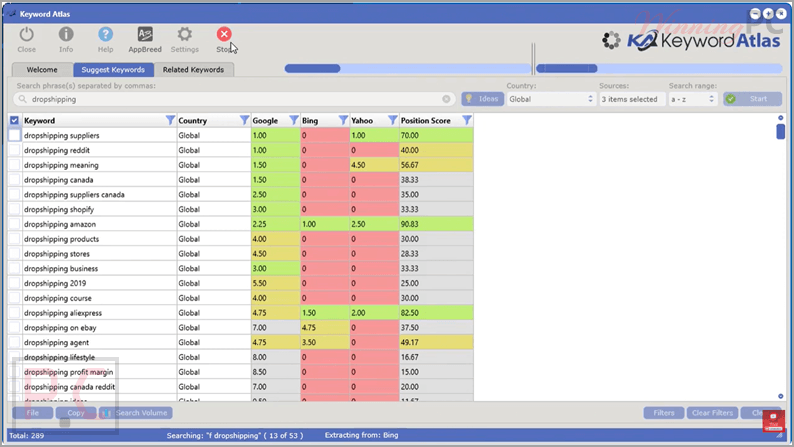Click the 90.83 position score cell
Image resolution: width=794 pixels, height=447 pixels.
(436, 224)
